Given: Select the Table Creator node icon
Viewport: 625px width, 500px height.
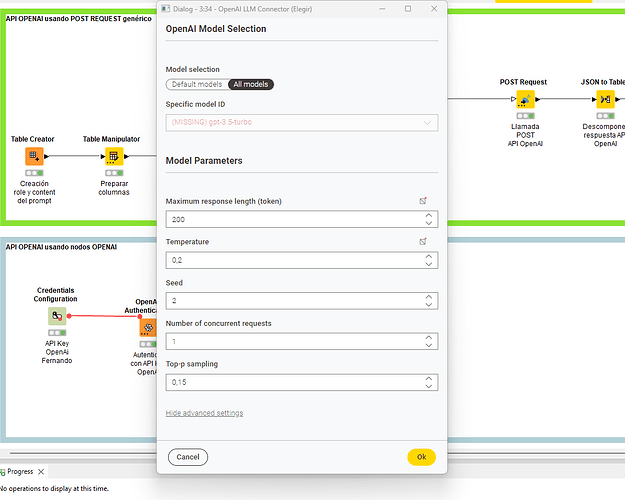Looking at the screenshot, I should tap(34, 156).
